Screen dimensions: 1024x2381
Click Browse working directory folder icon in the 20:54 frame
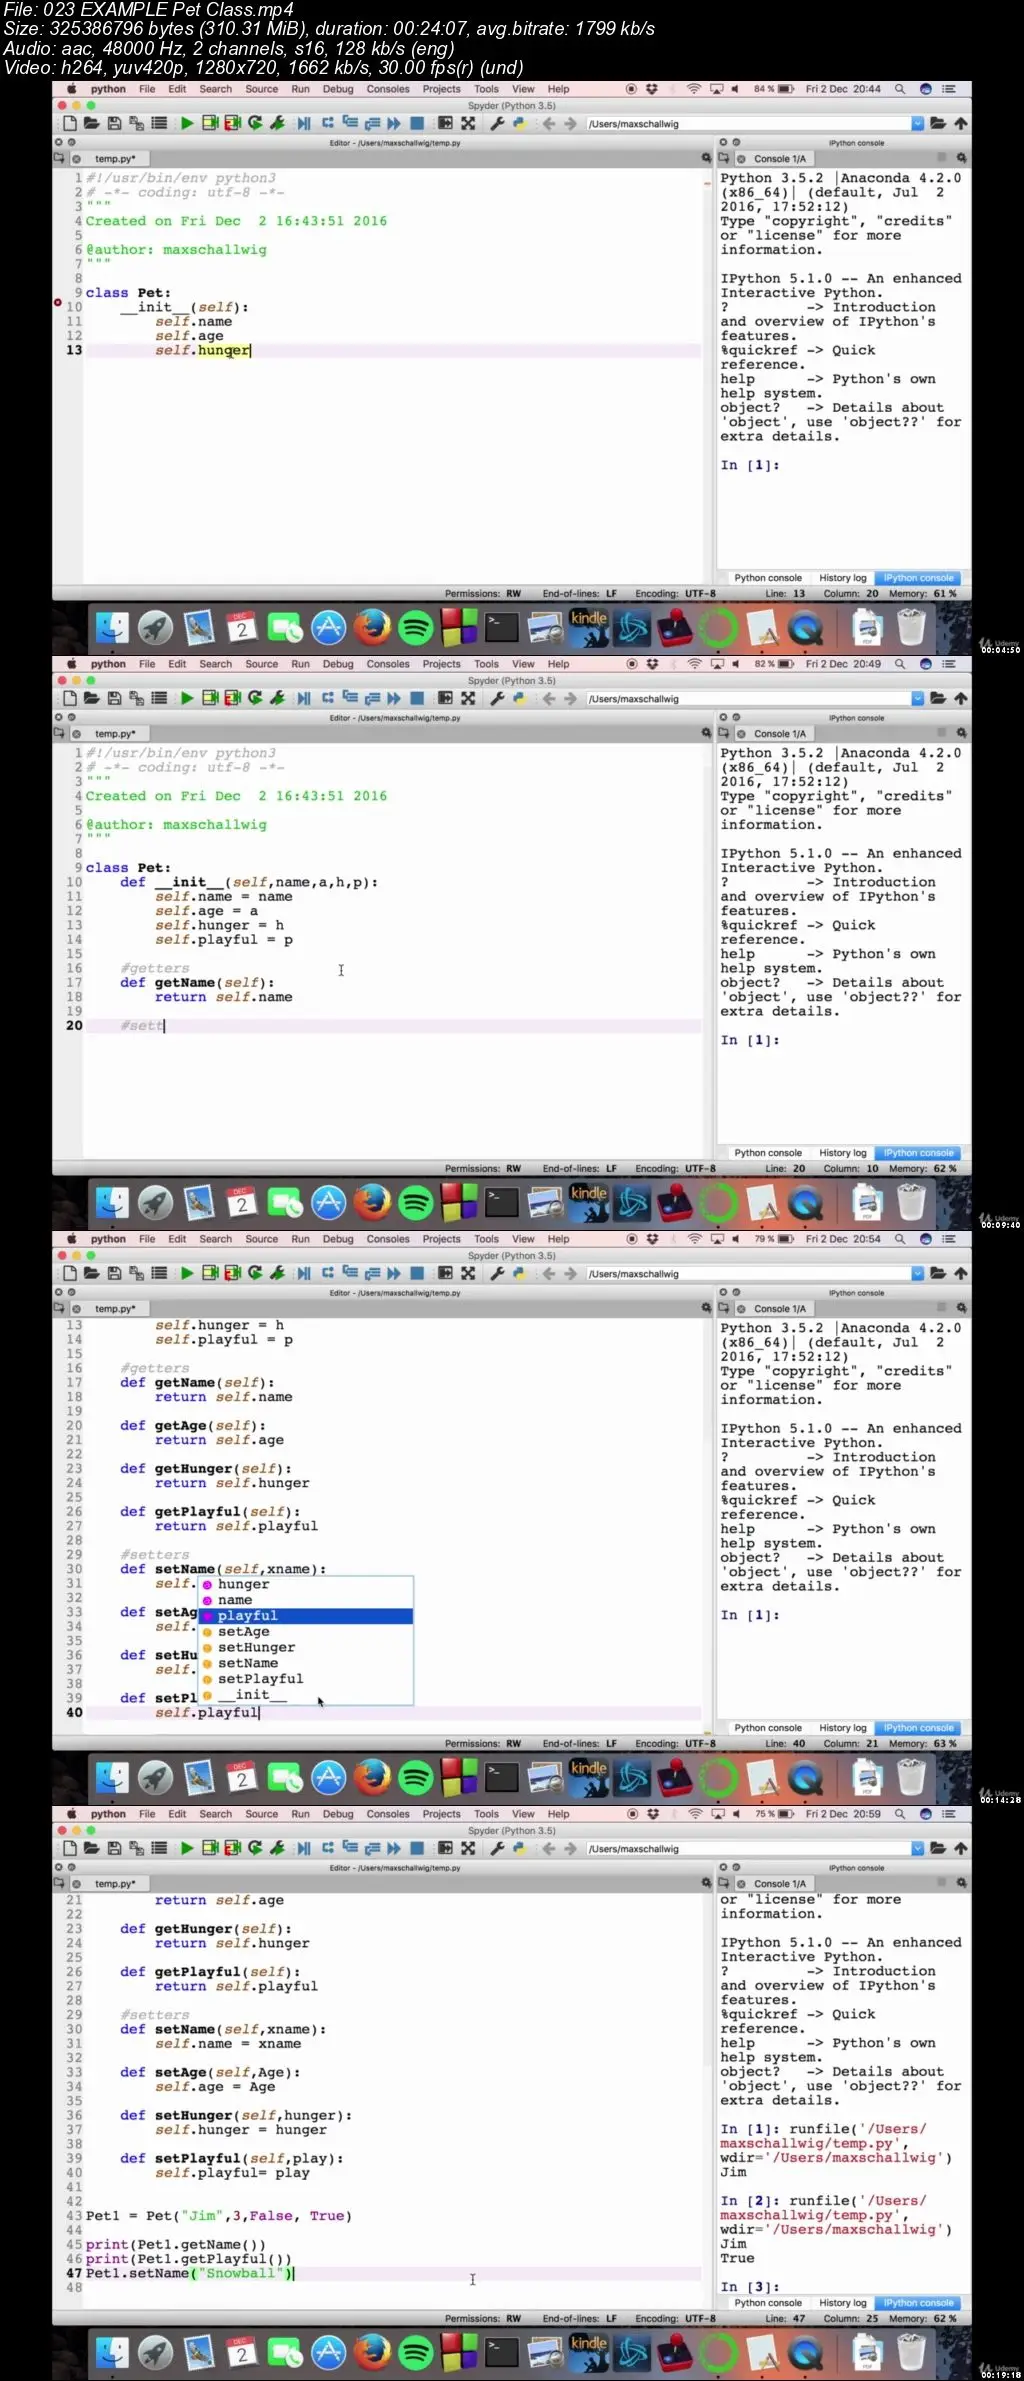point(938,1274)
